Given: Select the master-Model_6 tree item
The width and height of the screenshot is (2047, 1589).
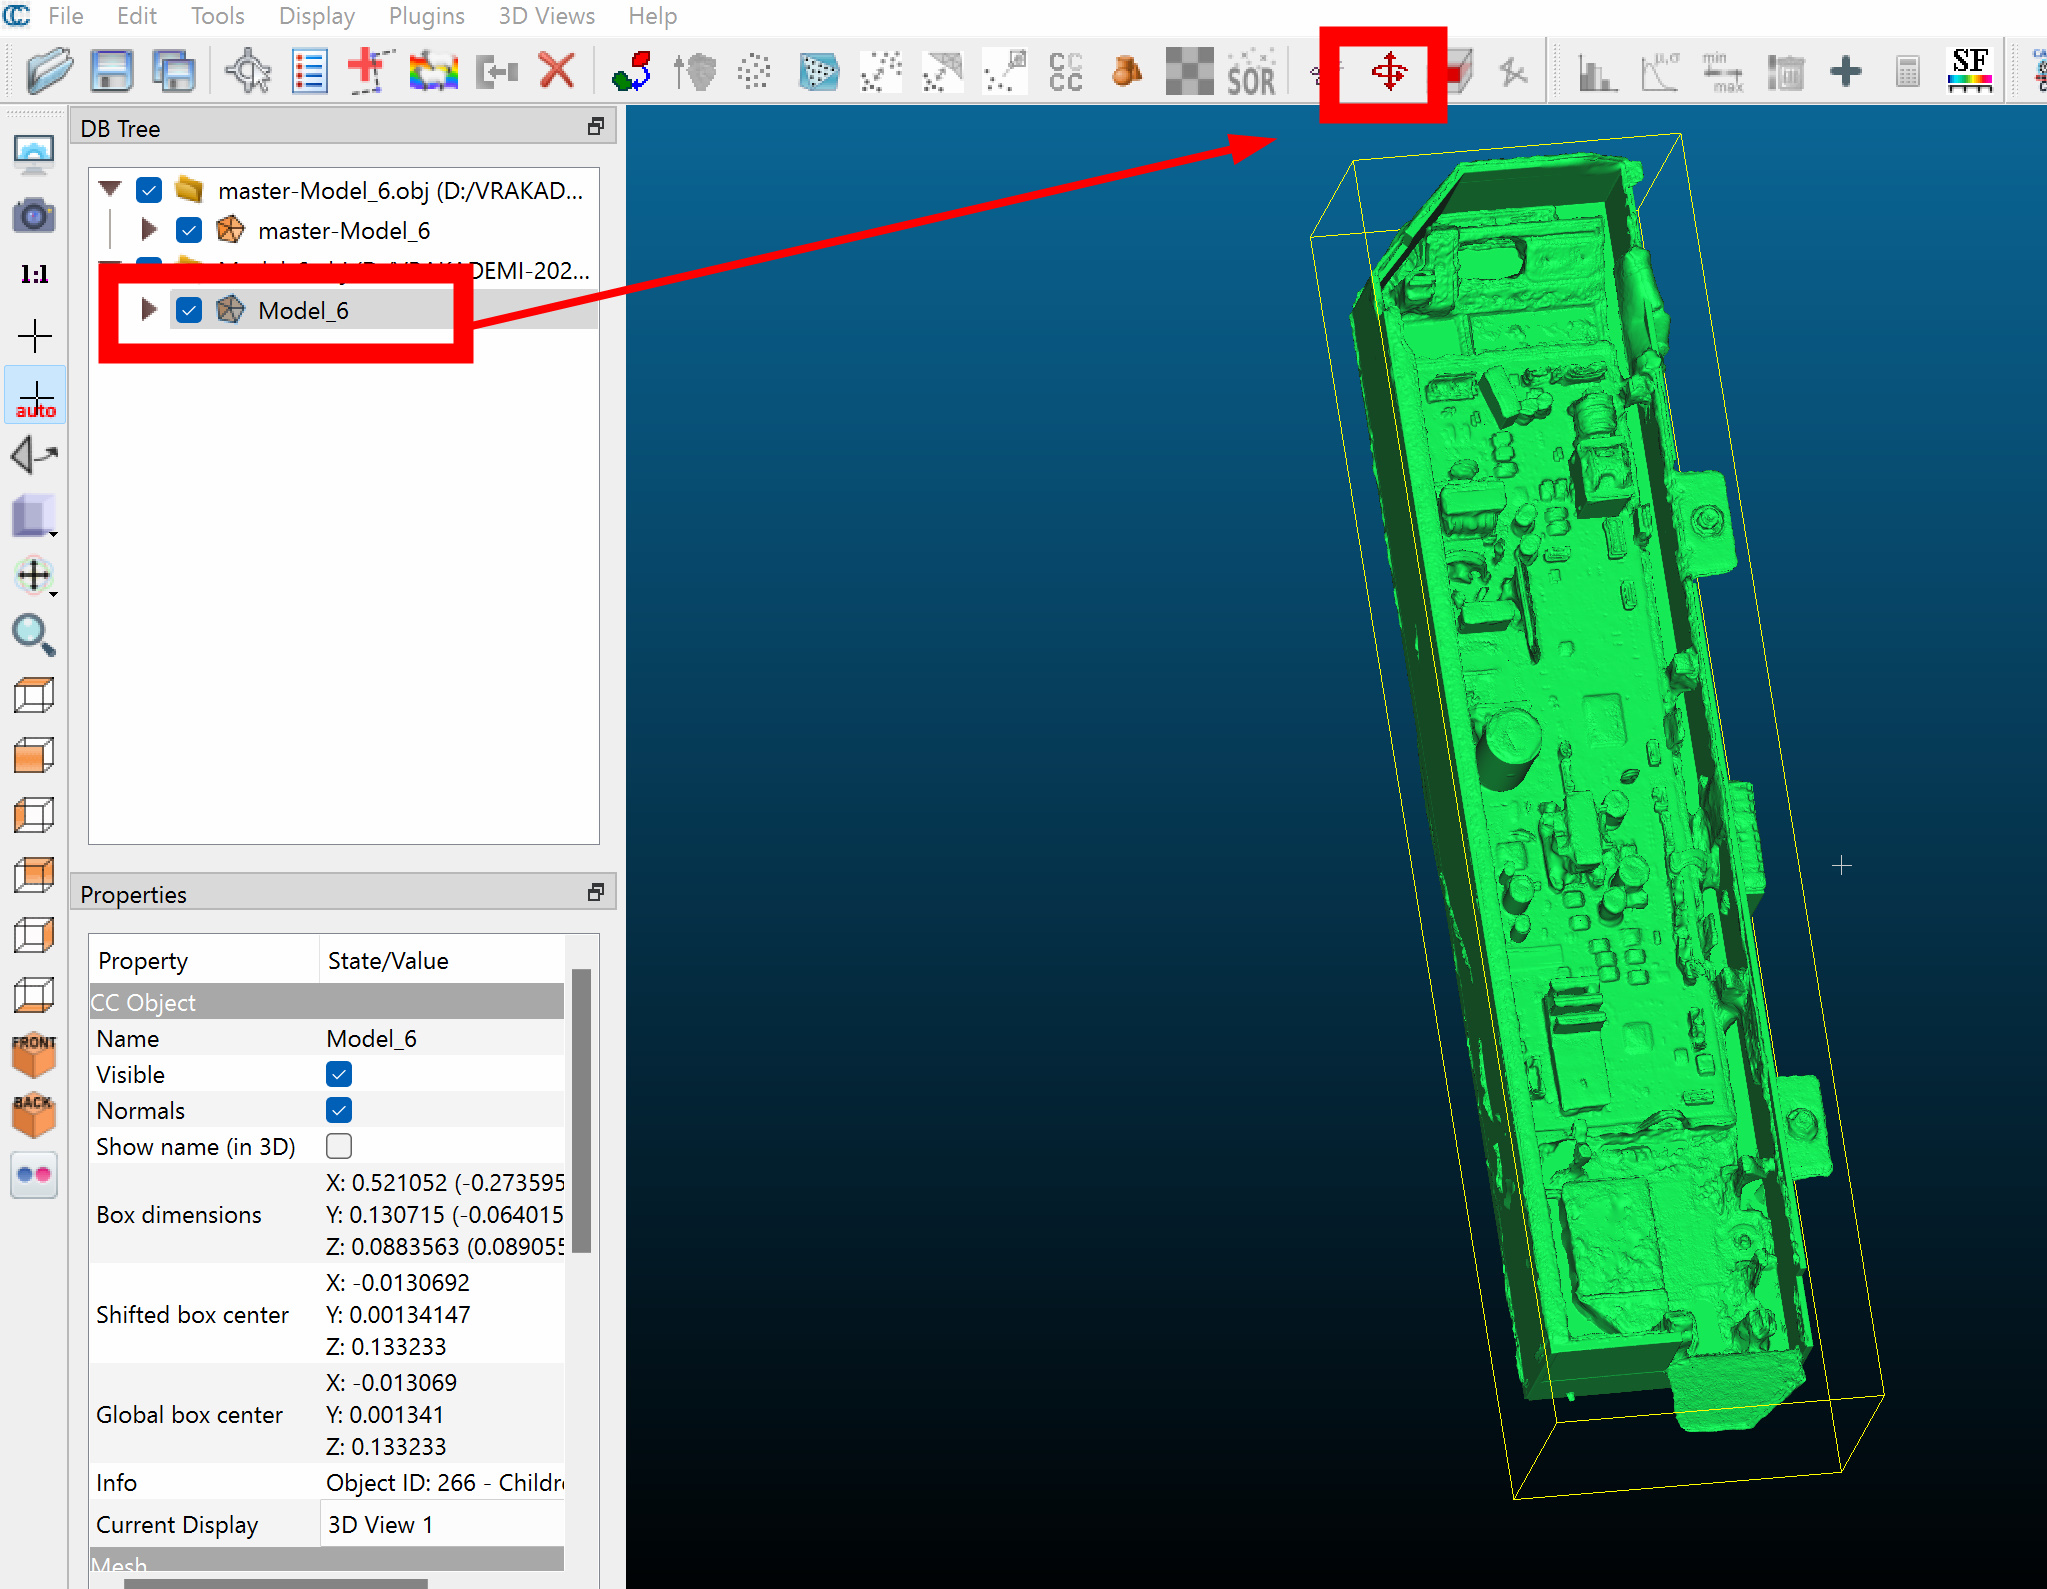Looking at the screenshot, I should coord(343,231).
